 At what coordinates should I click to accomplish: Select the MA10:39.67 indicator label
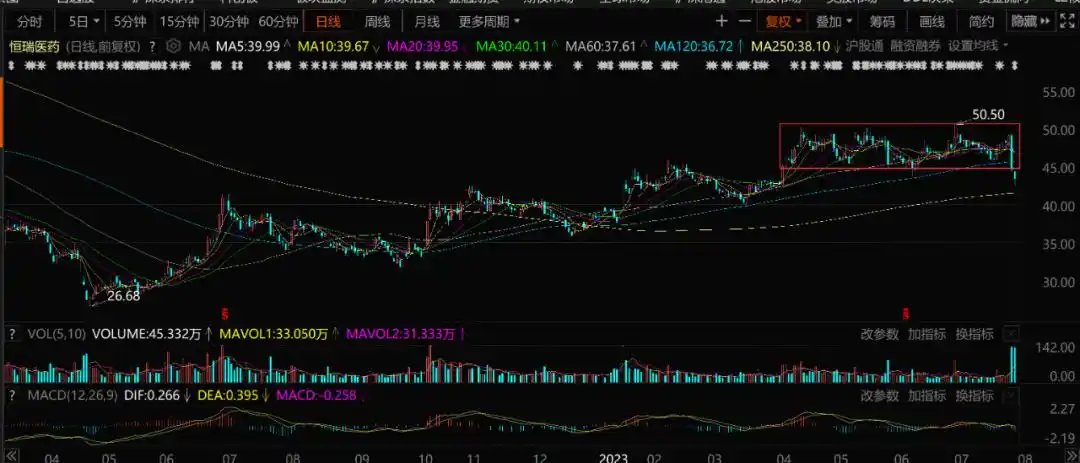331,48
